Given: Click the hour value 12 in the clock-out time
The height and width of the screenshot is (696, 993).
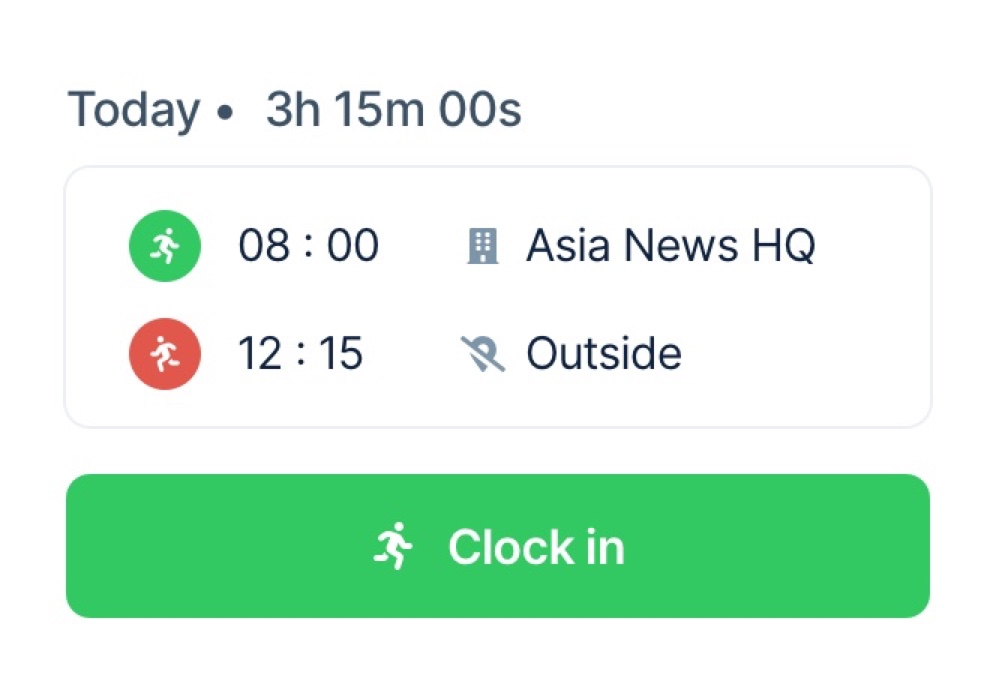Looking at the screenshot, I should [x=263, y=353].
